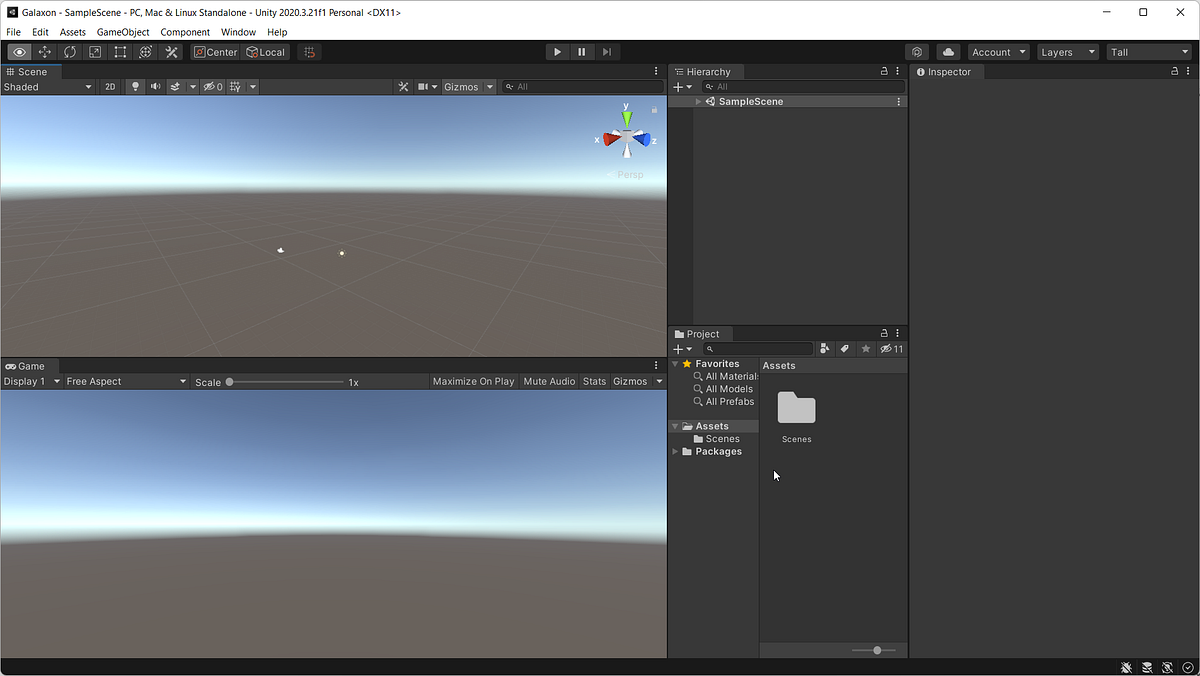Viewport: 1200px width, 676px height.
Task: Click the create (+) icon in Hierarchy
Action: pos(679,86)
